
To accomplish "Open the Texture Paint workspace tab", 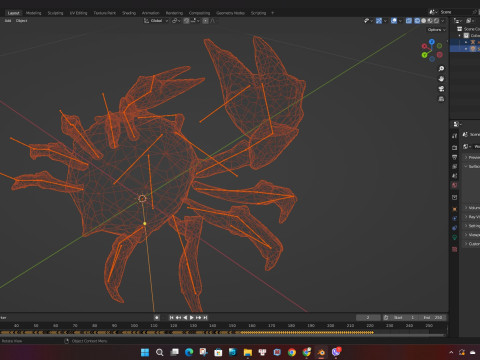I will tap(104, 13).
